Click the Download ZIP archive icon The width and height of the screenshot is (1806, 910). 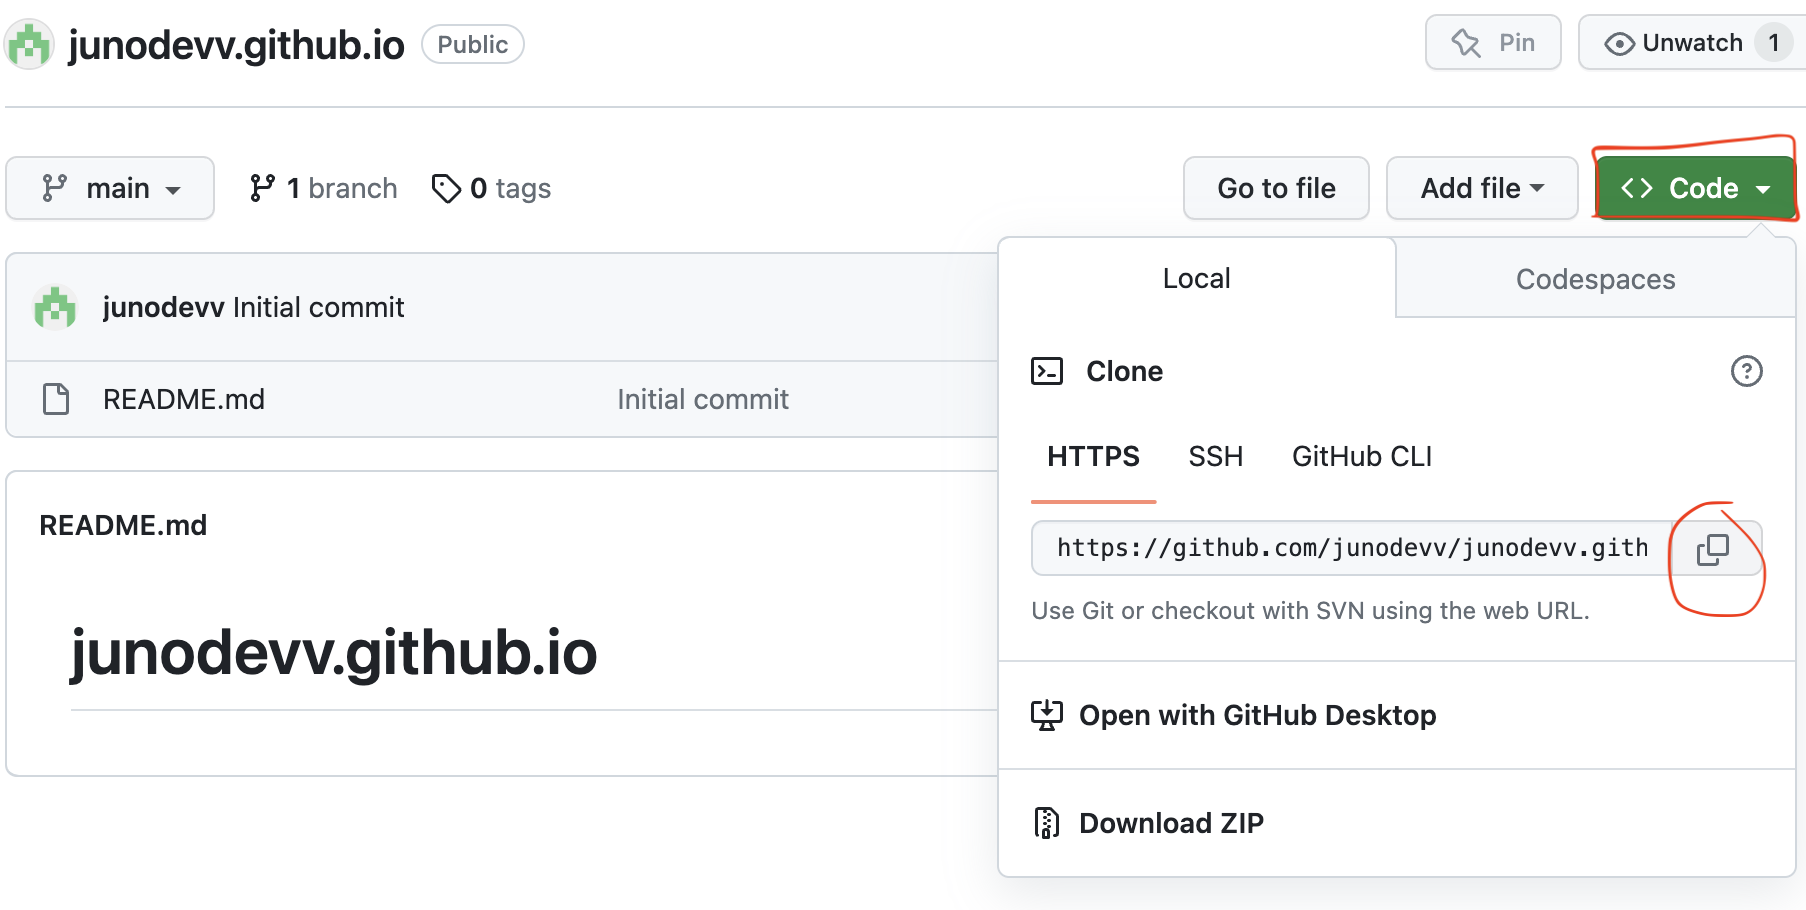click(x=1046, y=823)
